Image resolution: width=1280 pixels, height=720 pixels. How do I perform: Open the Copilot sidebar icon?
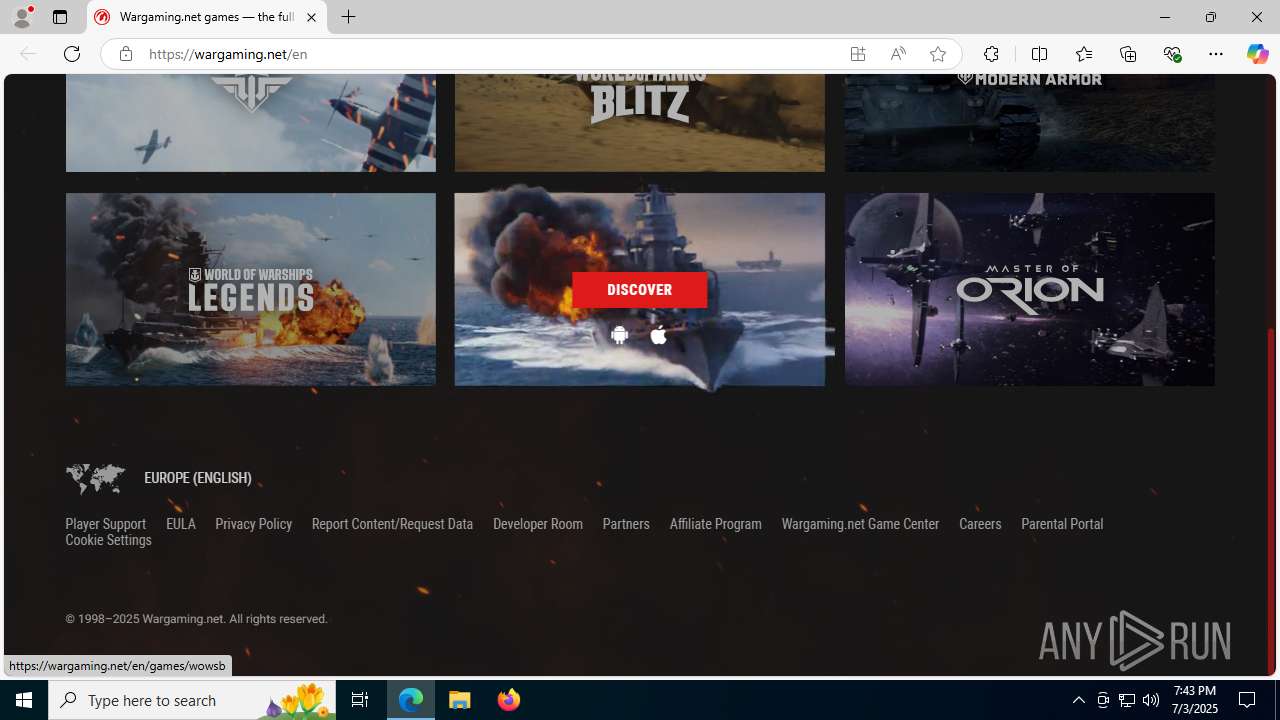1257,54
